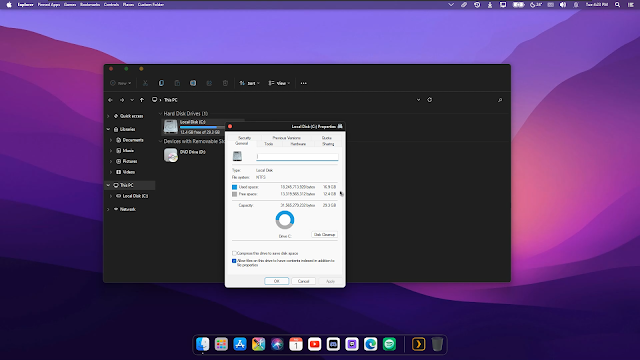The image size is (640, 360).
Task: Click the Rename icon in Explorer toolbar
Action: point(193,83)
